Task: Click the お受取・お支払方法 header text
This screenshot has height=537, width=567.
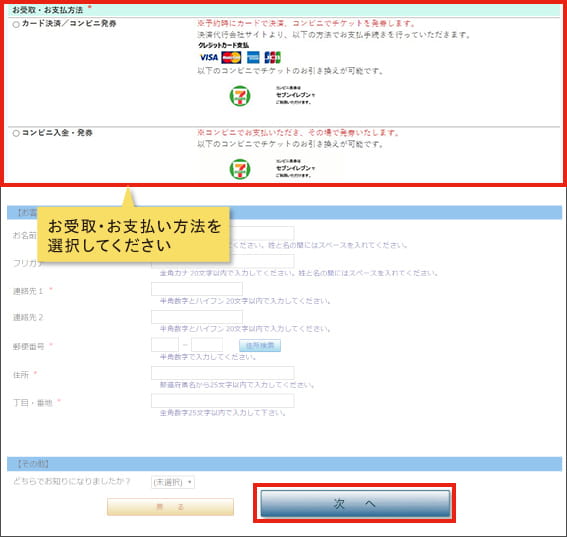Action: tap(48, 10)
